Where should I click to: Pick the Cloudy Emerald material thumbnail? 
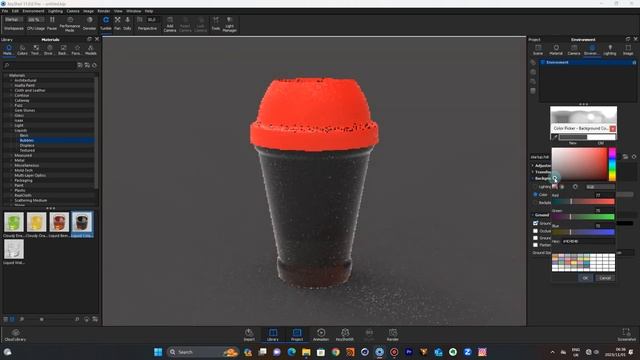click(13, 222)
